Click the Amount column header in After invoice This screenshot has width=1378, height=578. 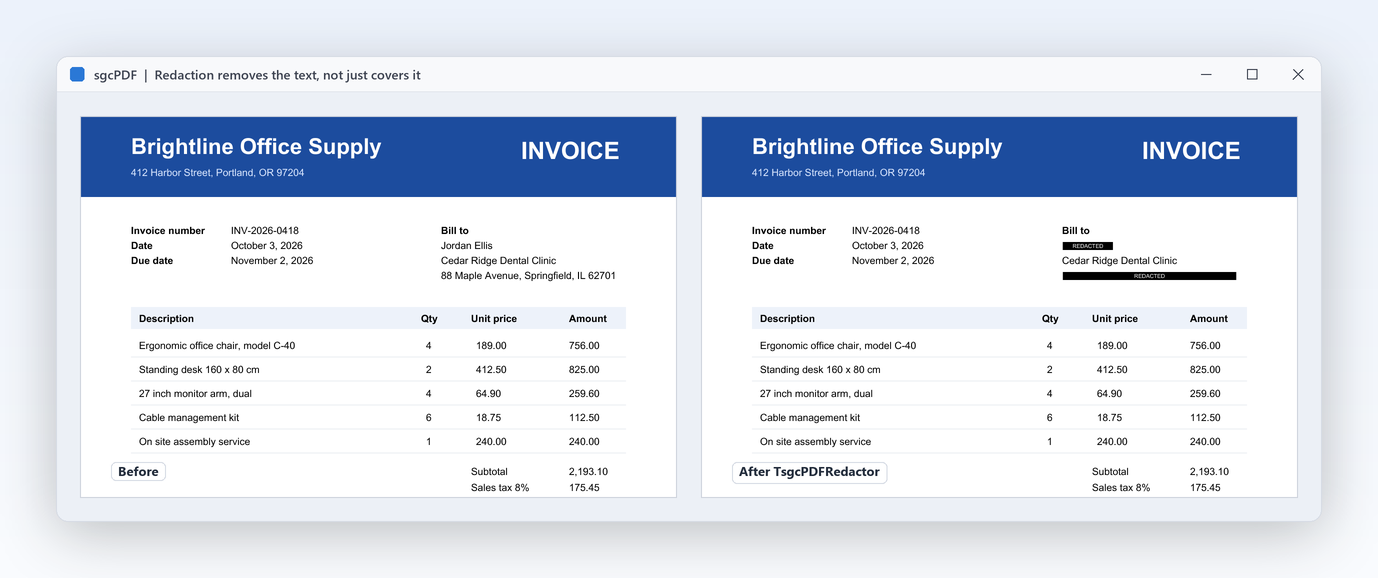tap(1209, 319)
